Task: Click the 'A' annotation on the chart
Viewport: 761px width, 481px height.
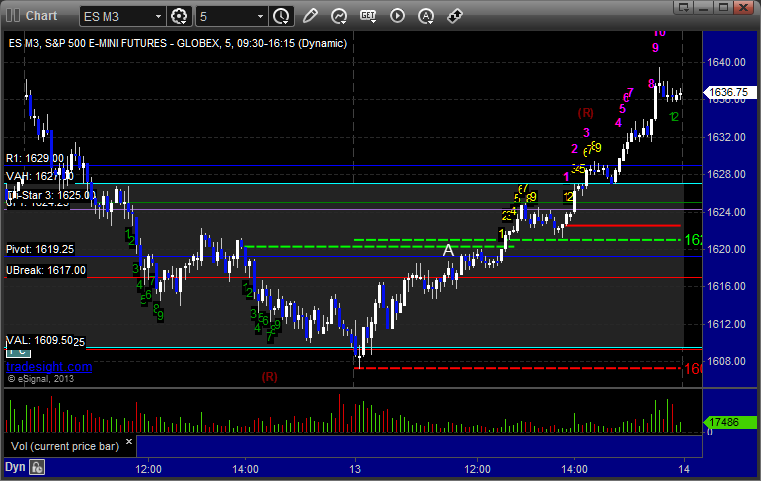Action: 448,250
